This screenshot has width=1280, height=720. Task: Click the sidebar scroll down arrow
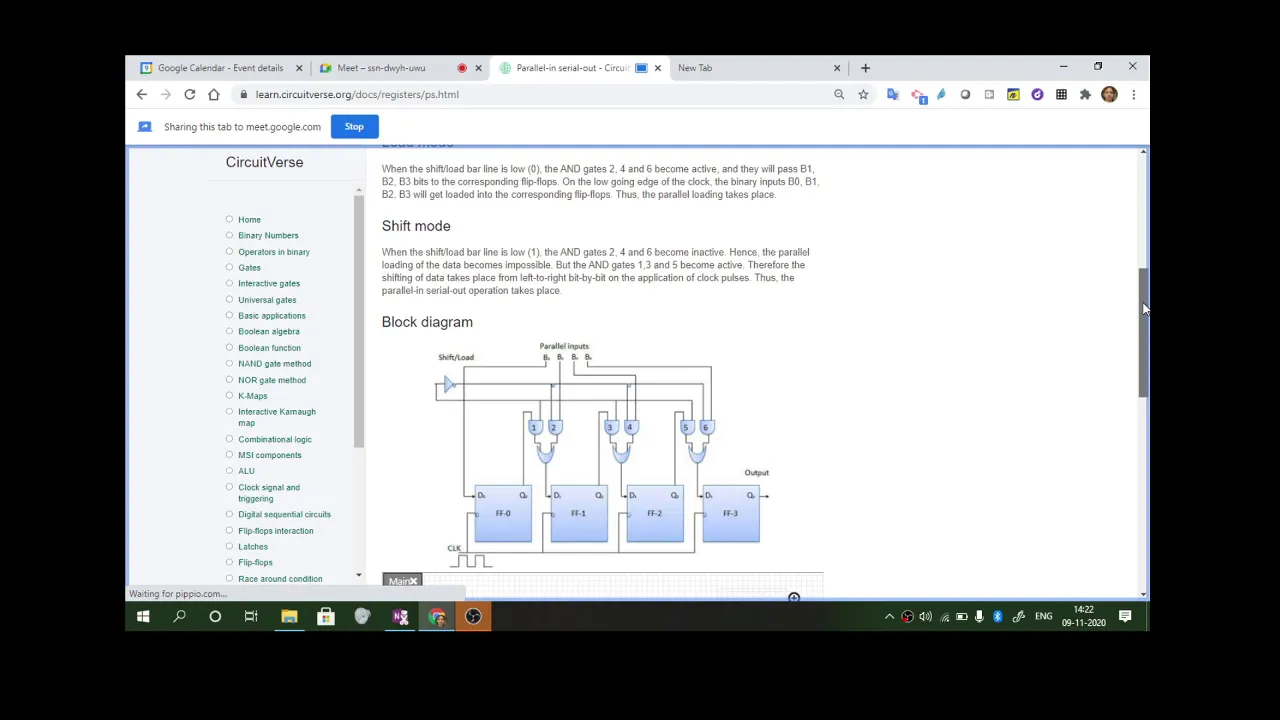358,576
